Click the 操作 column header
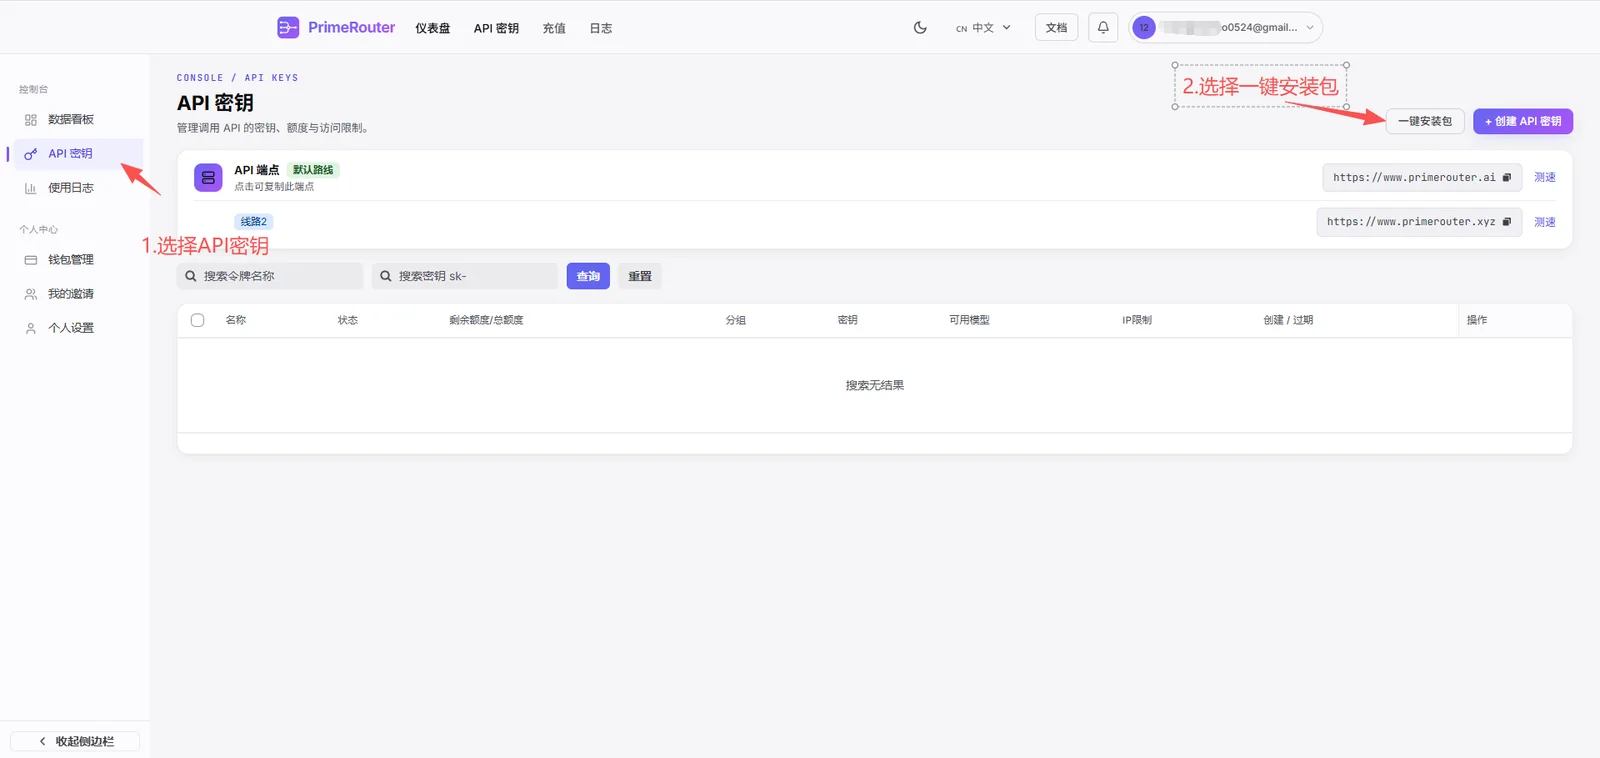The image size is (1600, 758). click(1477, 320)
